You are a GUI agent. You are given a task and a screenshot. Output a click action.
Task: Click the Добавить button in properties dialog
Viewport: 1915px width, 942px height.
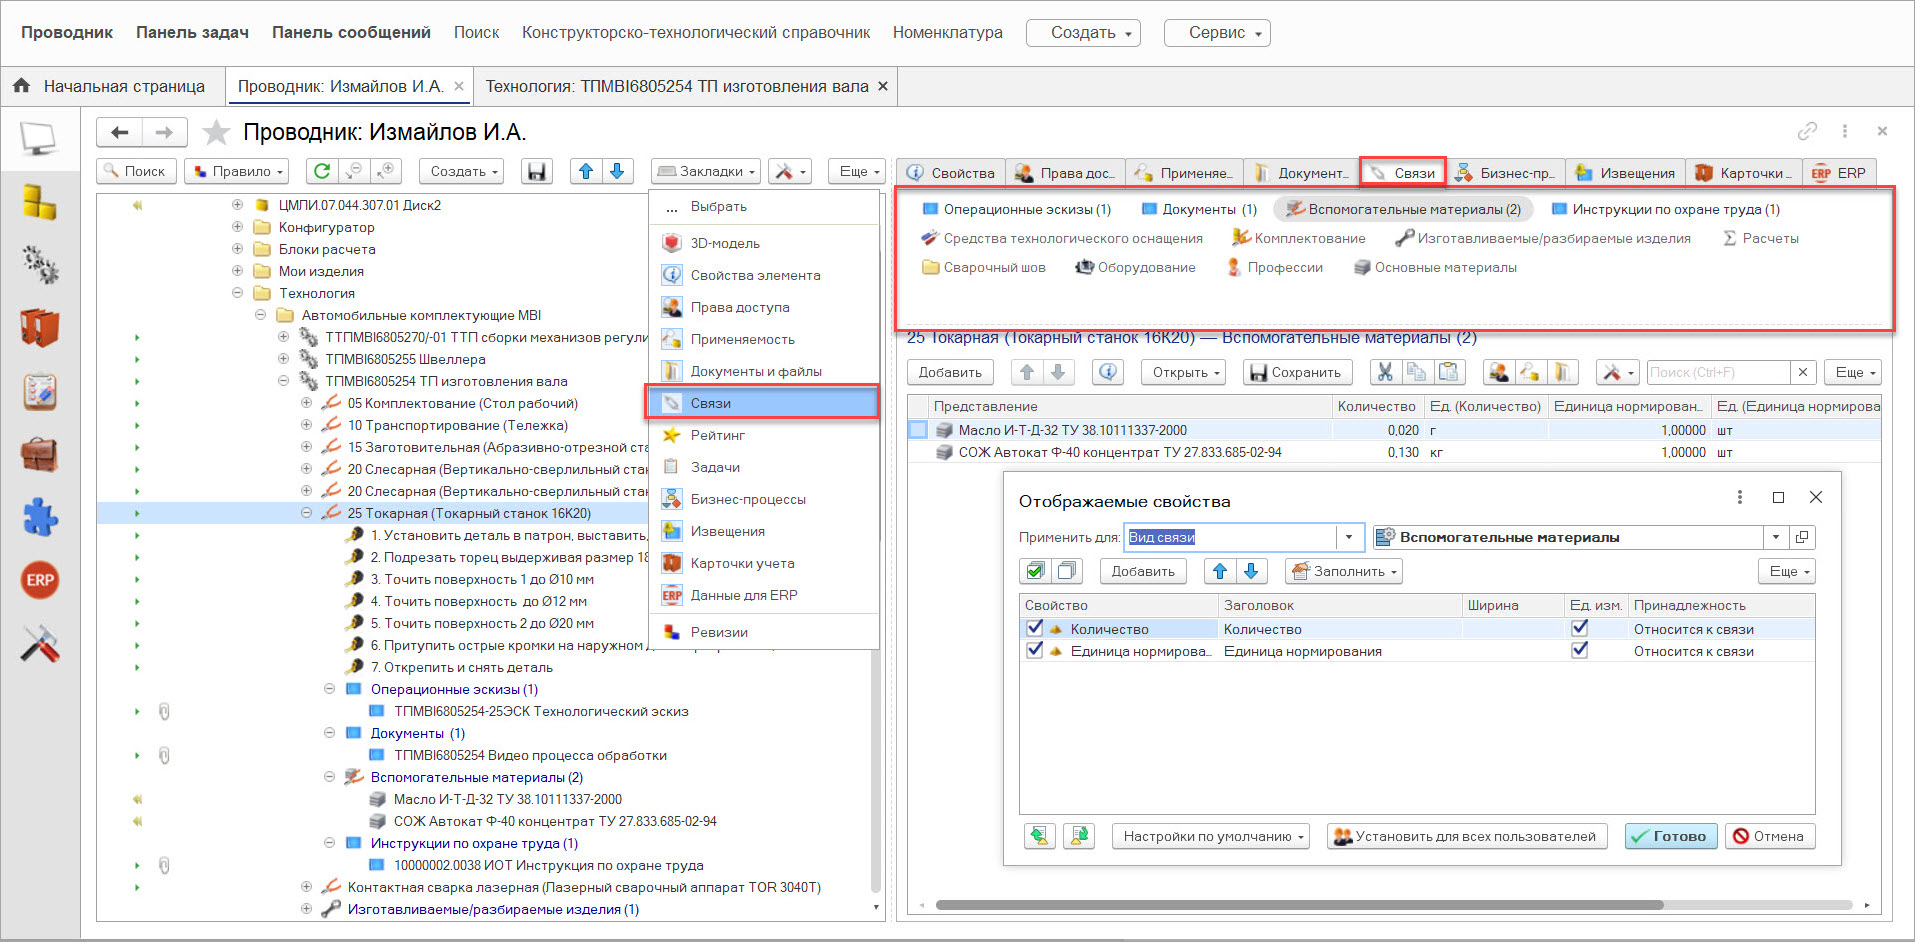point(1143,571)
